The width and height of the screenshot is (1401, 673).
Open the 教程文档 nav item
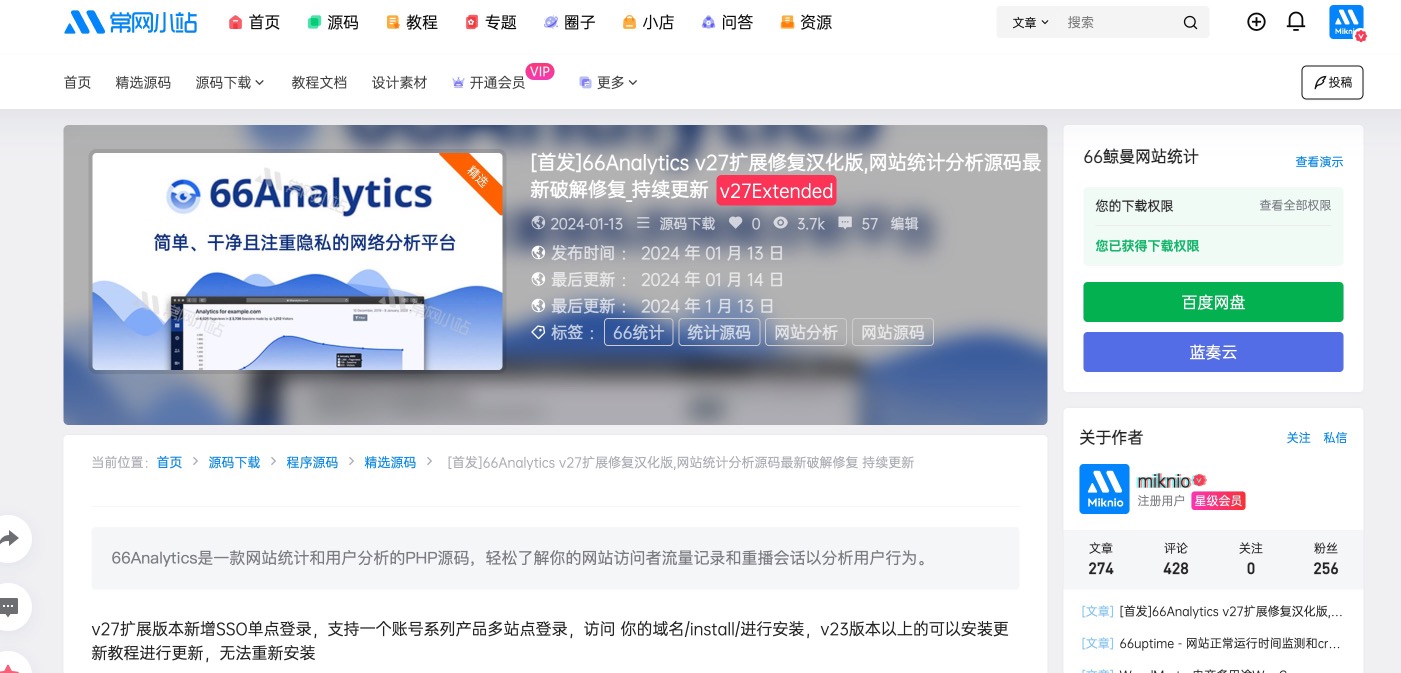click(x=319, y=83)
